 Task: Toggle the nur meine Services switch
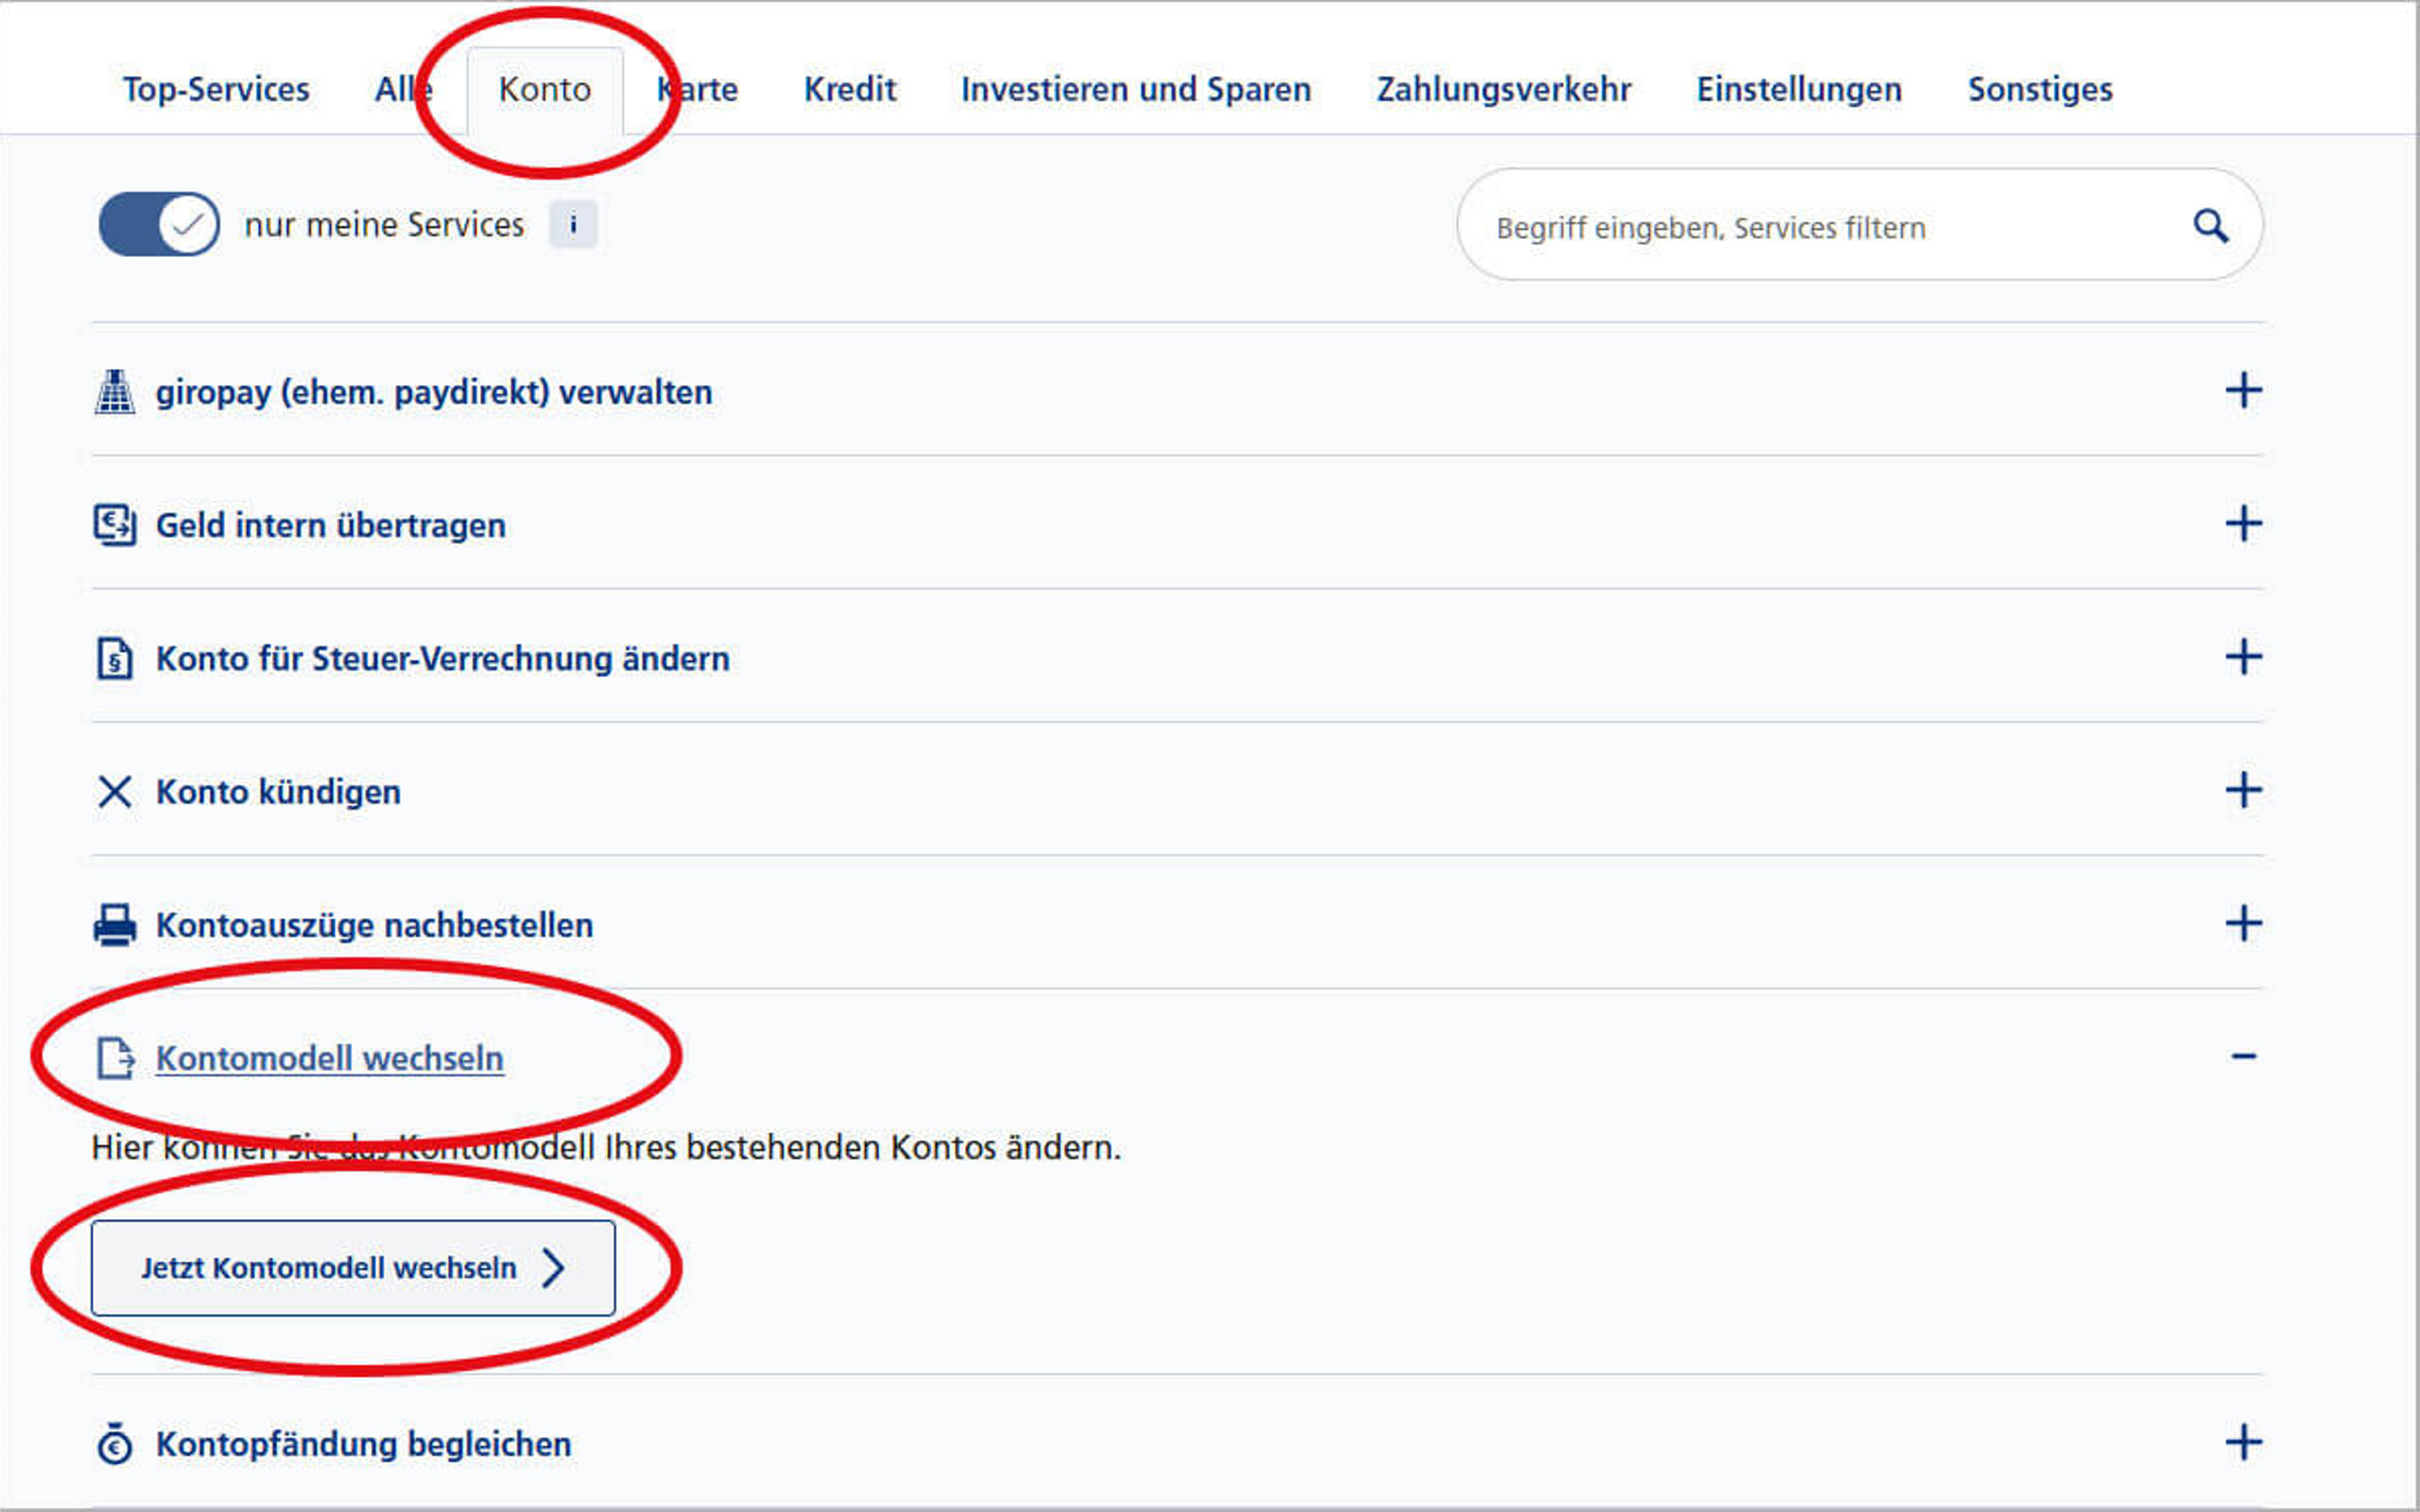[x=159, y=224]
